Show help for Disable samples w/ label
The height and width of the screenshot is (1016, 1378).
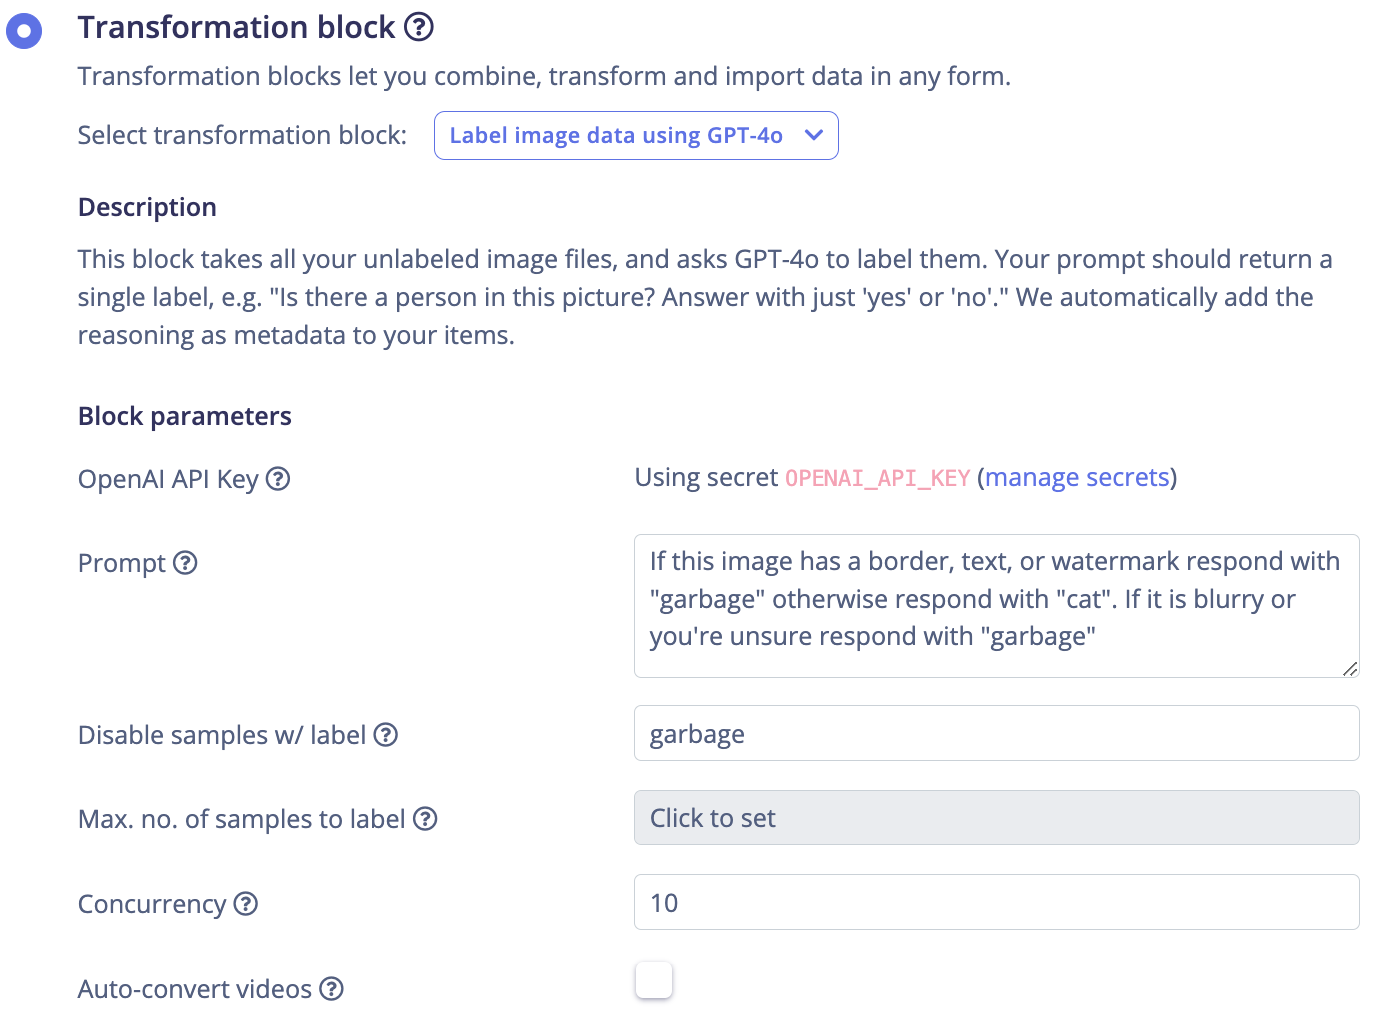386,735
